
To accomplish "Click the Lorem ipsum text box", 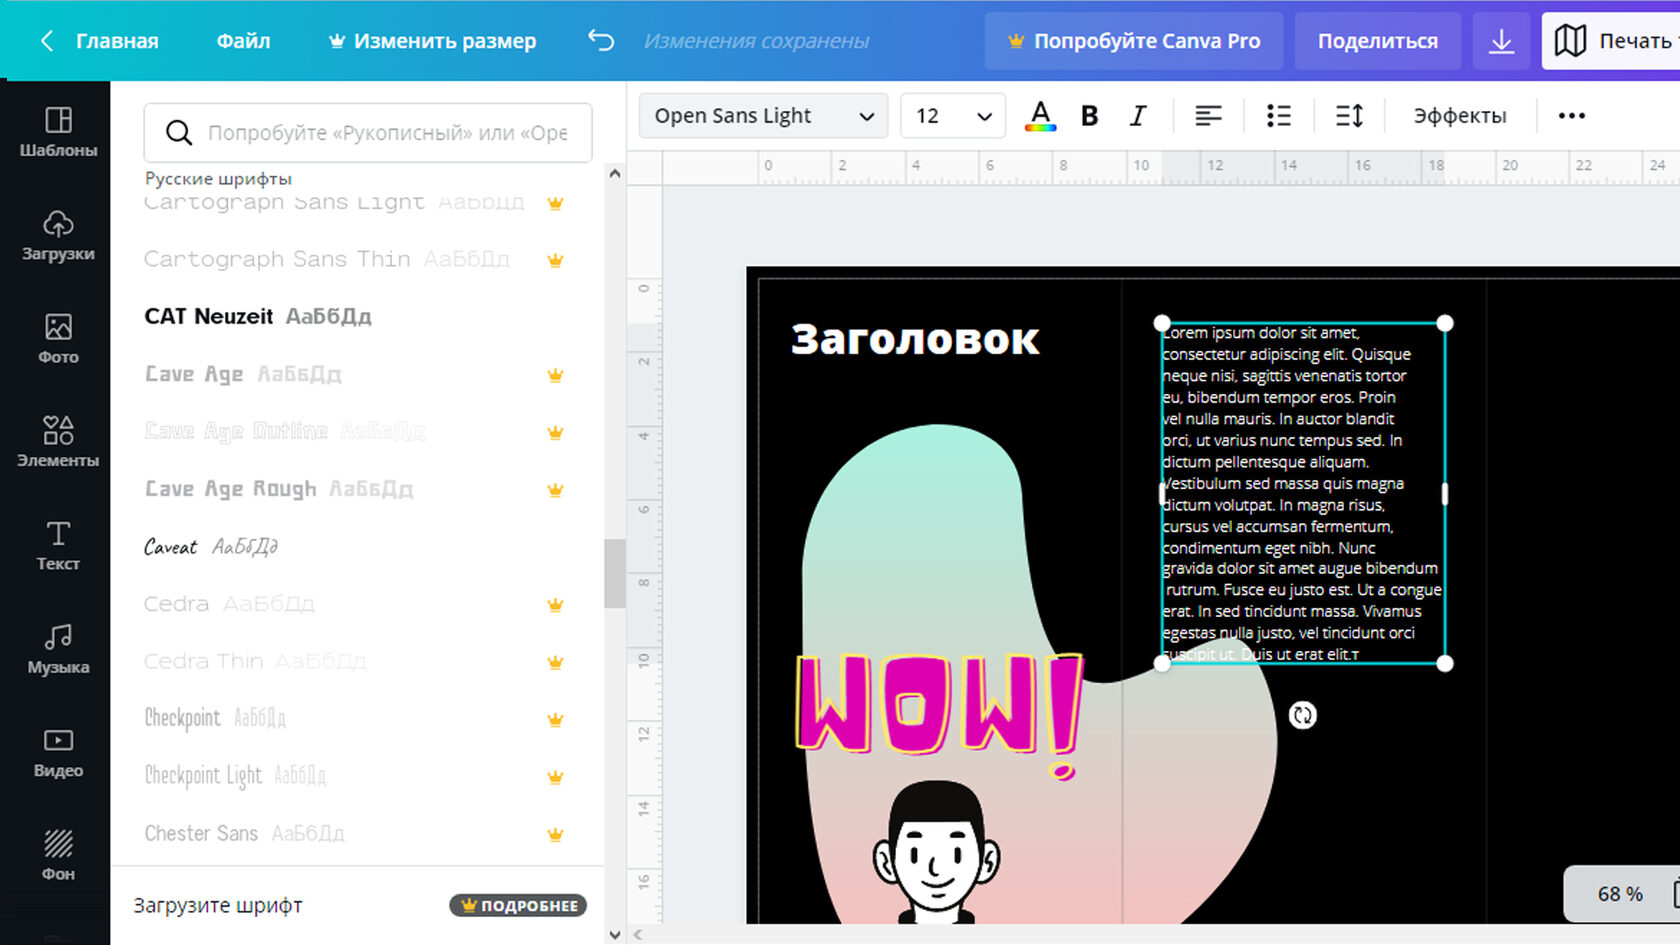I will point(1302,493).
